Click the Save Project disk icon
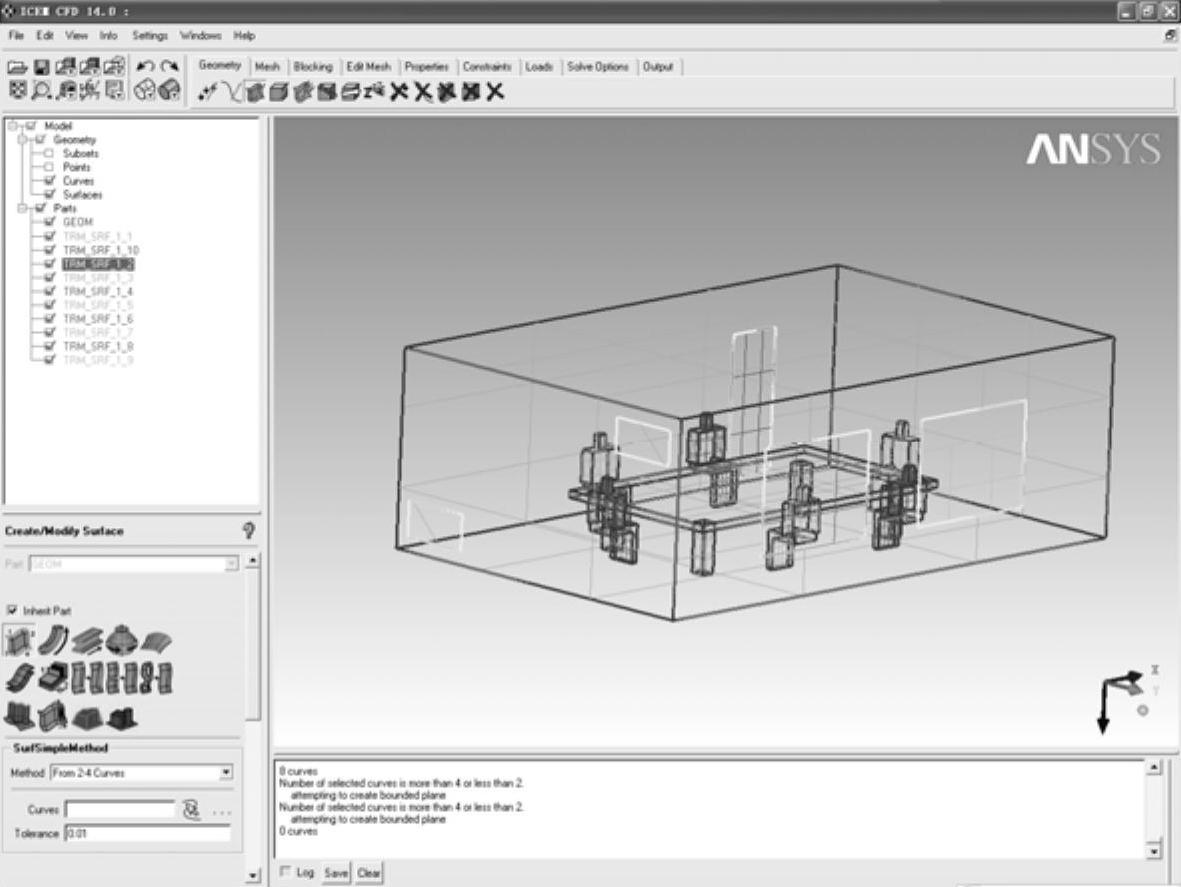This screenshot has width=1181, height=887. tap(42, 67)
